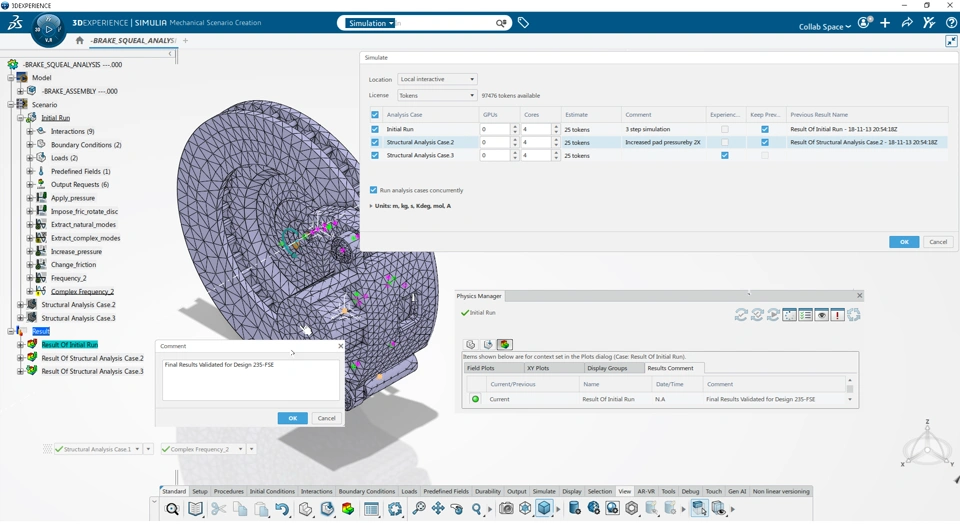960x524 pixels.
Task: Toggle the Analysis Case header select-all checkbox
Action: 375,114
